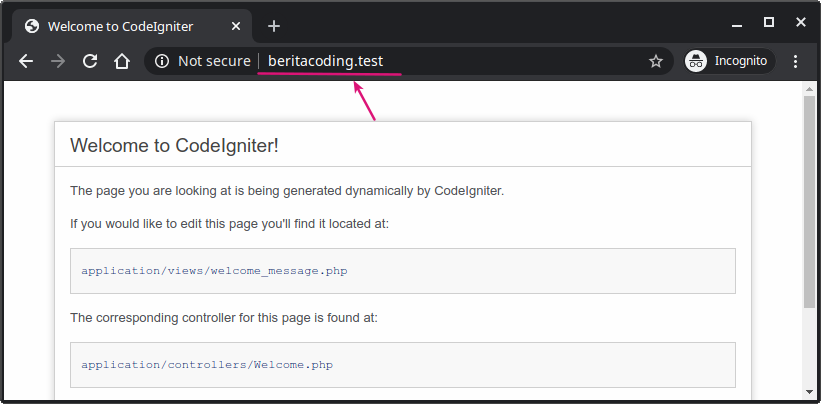Focus the address bar showing beritacoding.test

(450, 61)
